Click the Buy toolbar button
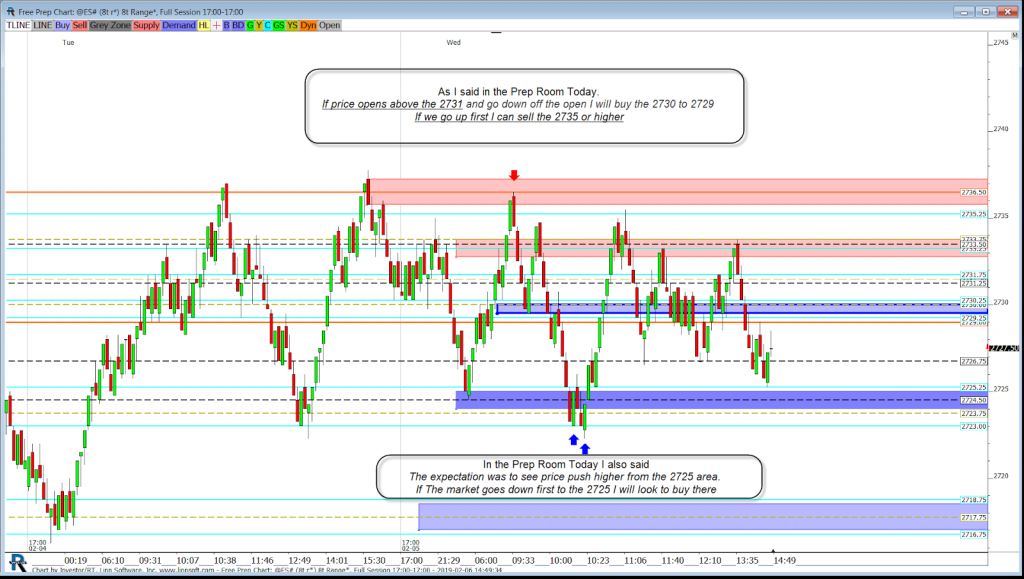 pos(63,25)
